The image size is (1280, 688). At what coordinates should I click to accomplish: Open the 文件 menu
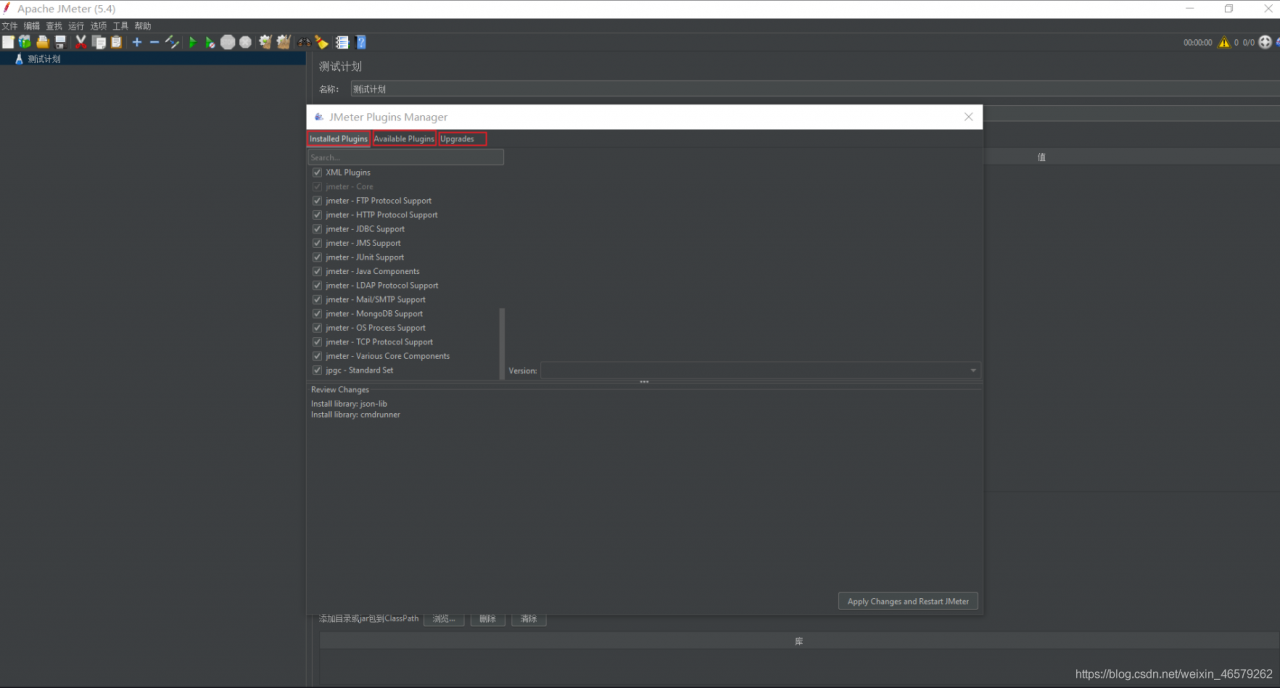pos(10,26)
